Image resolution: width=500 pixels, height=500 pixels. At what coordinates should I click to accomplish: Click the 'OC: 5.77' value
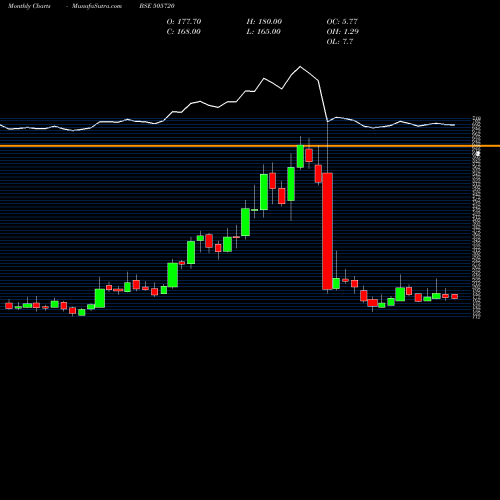[x=342, y=22]
